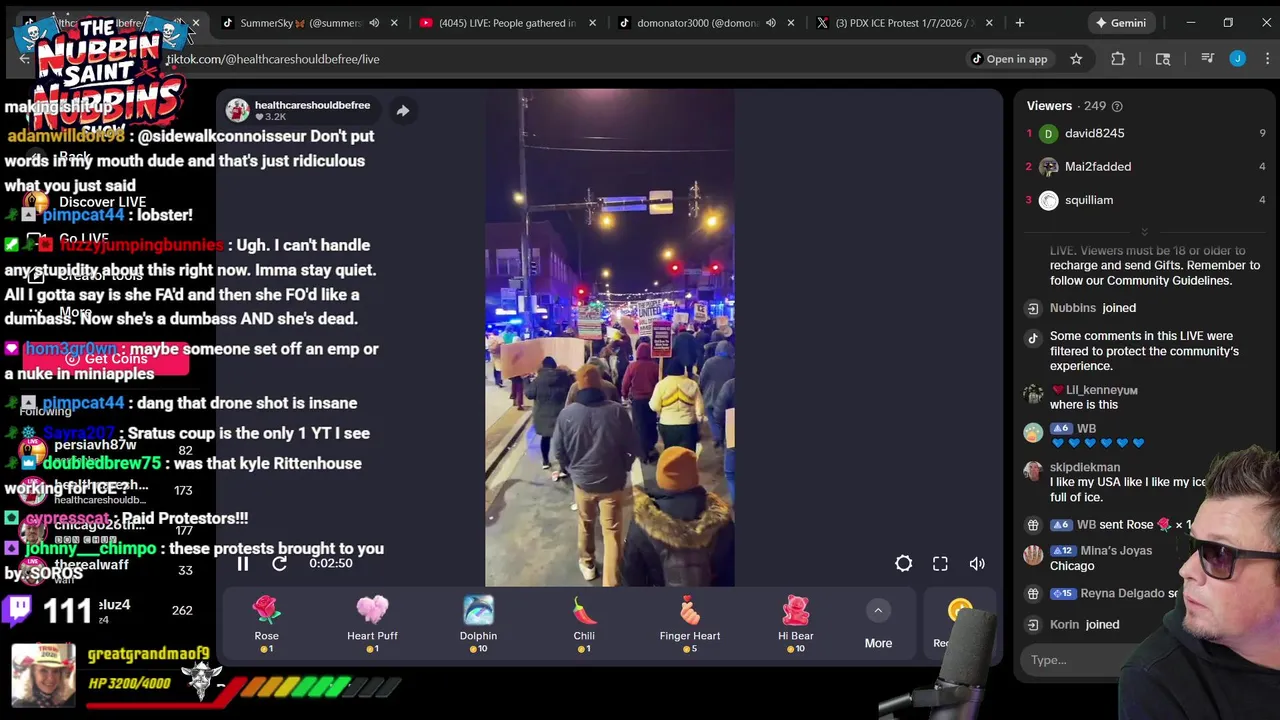The image size is (1280, 720).
Task: Open Gemini assistant button
Action: 1120,23
